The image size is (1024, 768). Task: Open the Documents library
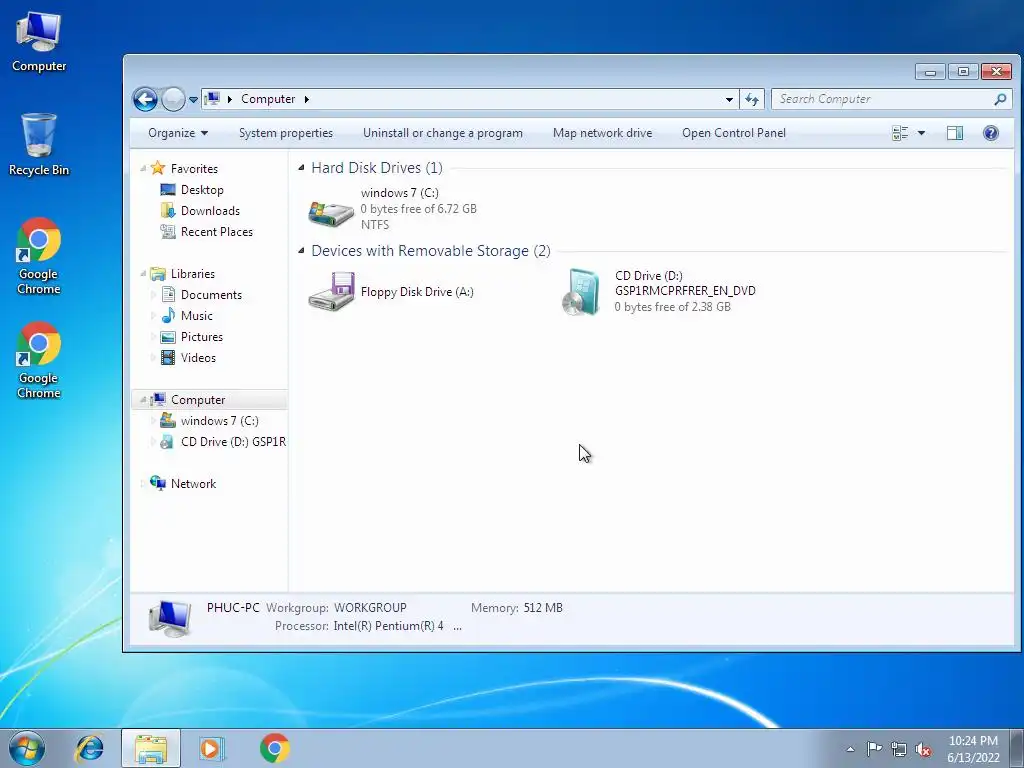click(x=211, y=295)
